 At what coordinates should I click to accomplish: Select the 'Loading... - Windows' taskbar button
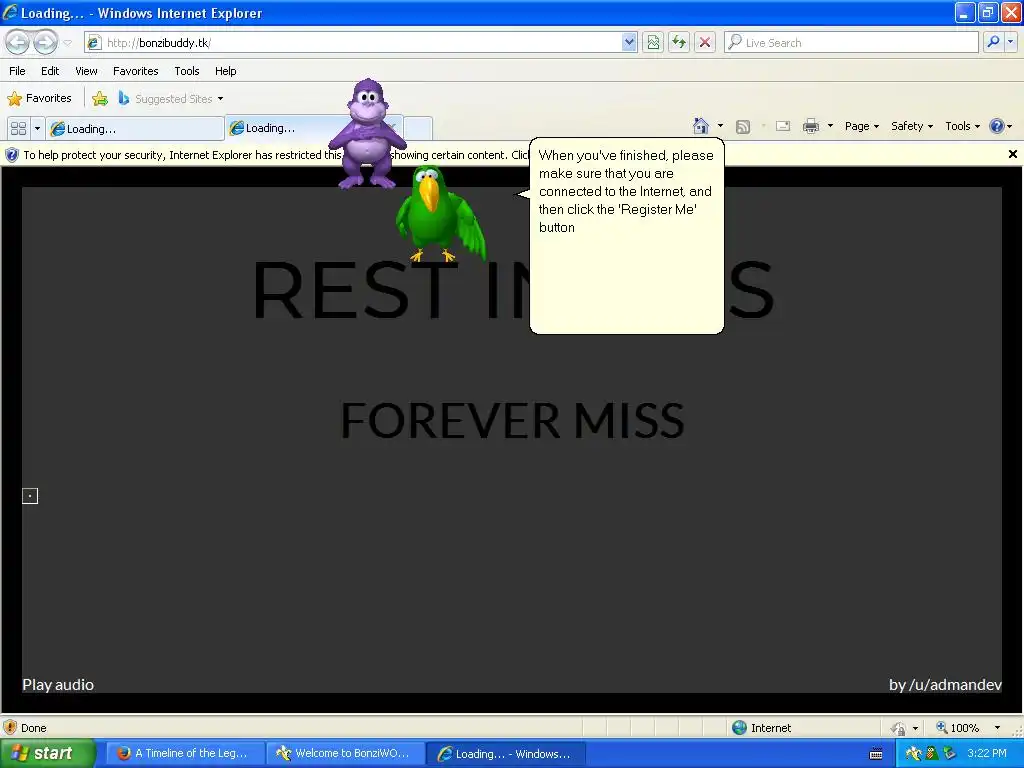506,754
